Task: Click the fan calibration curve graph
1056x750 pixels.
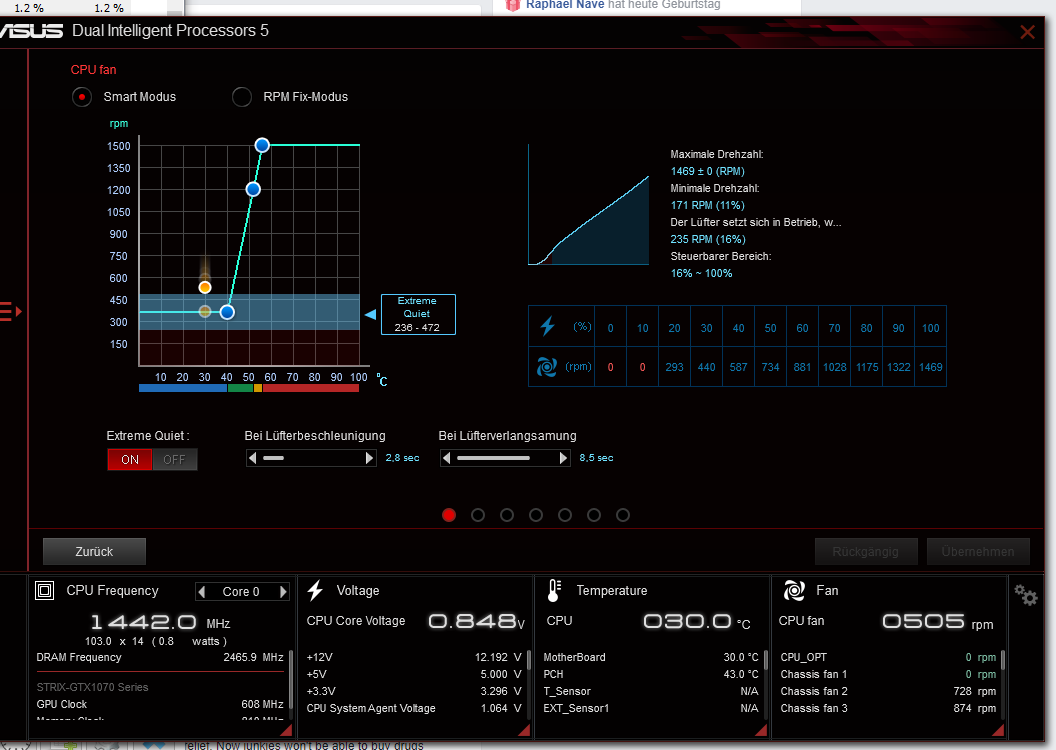Action: [x=589, y=204]
